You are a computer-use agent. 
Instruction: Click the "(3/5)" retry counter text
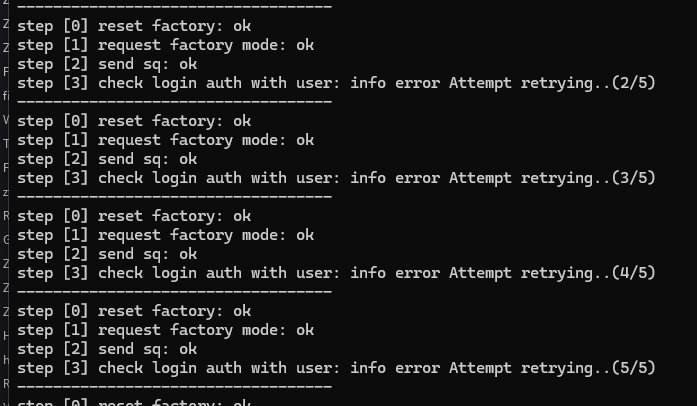click(631, 177)
